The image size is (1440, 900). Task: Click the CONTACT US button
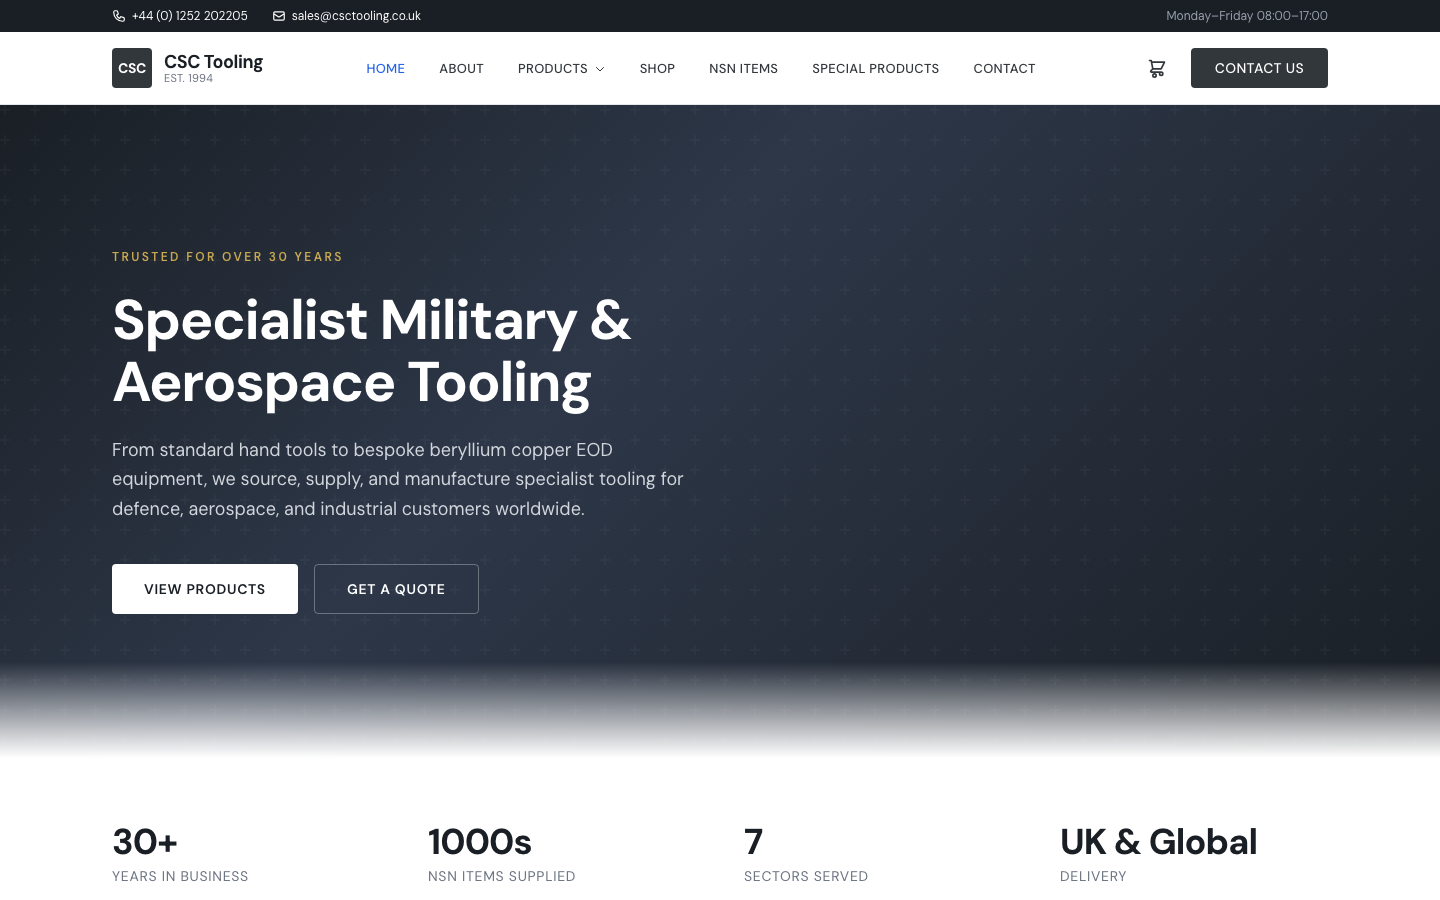click(x=1259, y=68)
